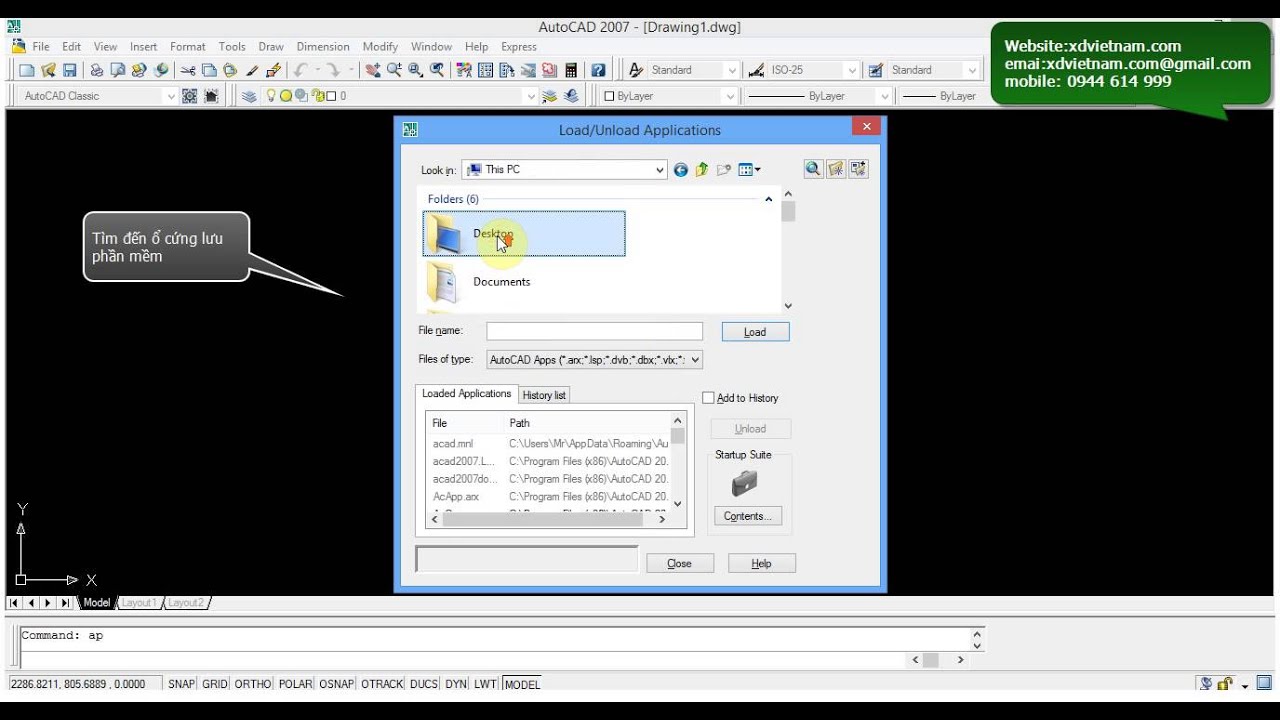Click acad.mnl in loaded applications list
The image size is (1280, 720).
[453, 443]
